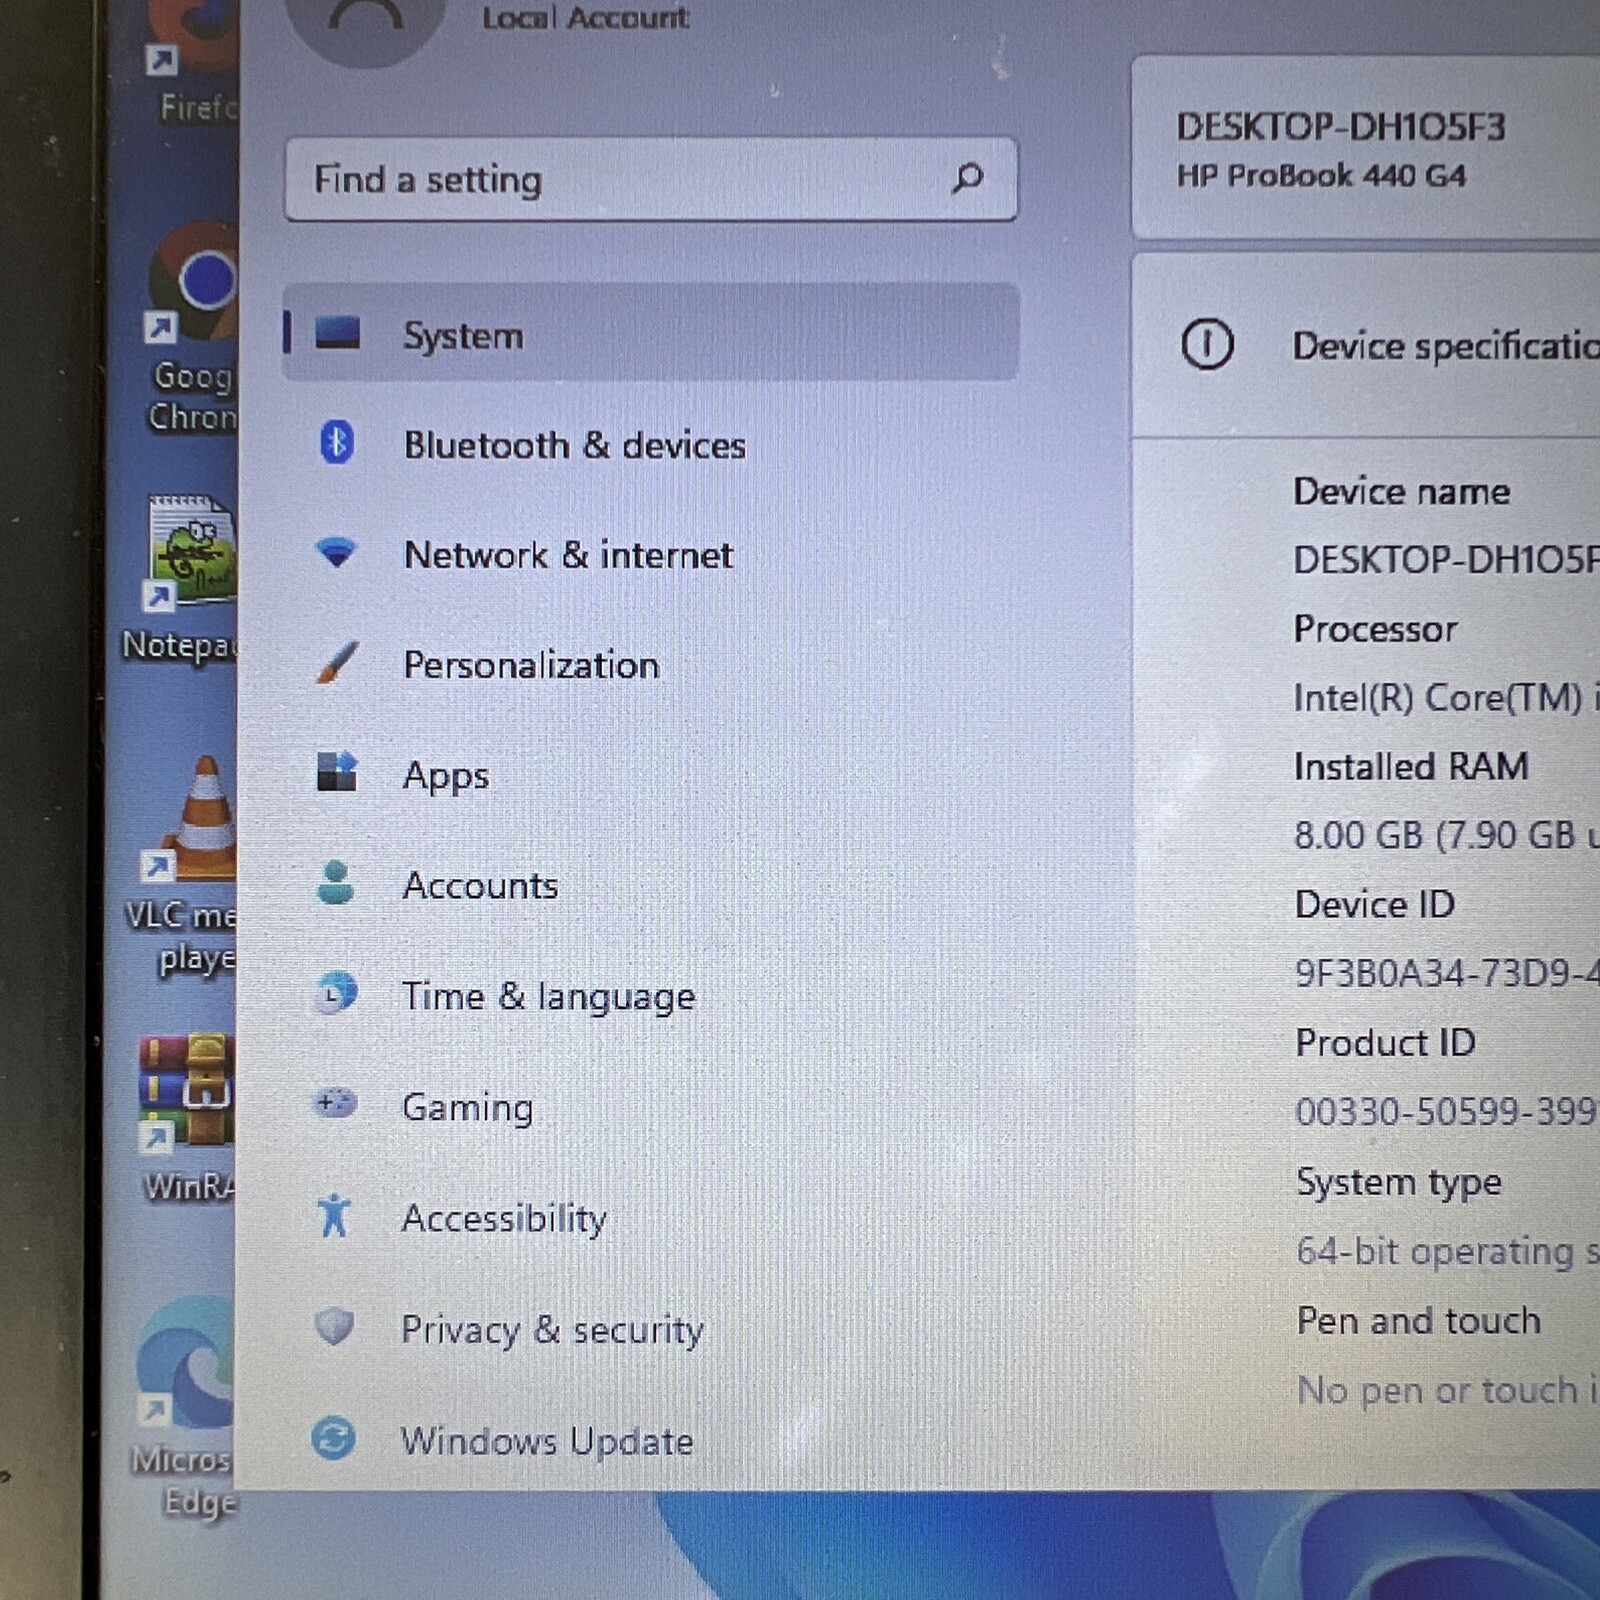Screen dimensions: 1600x1600
Task: Open the Windows Update page
Action: (651, 1439)
